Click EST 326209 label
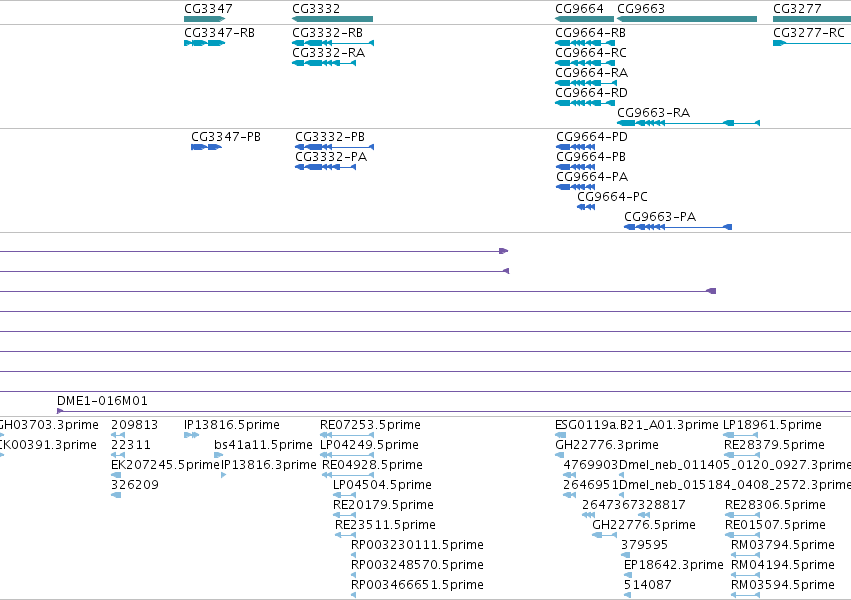851x600 pixels. point(135,485)
